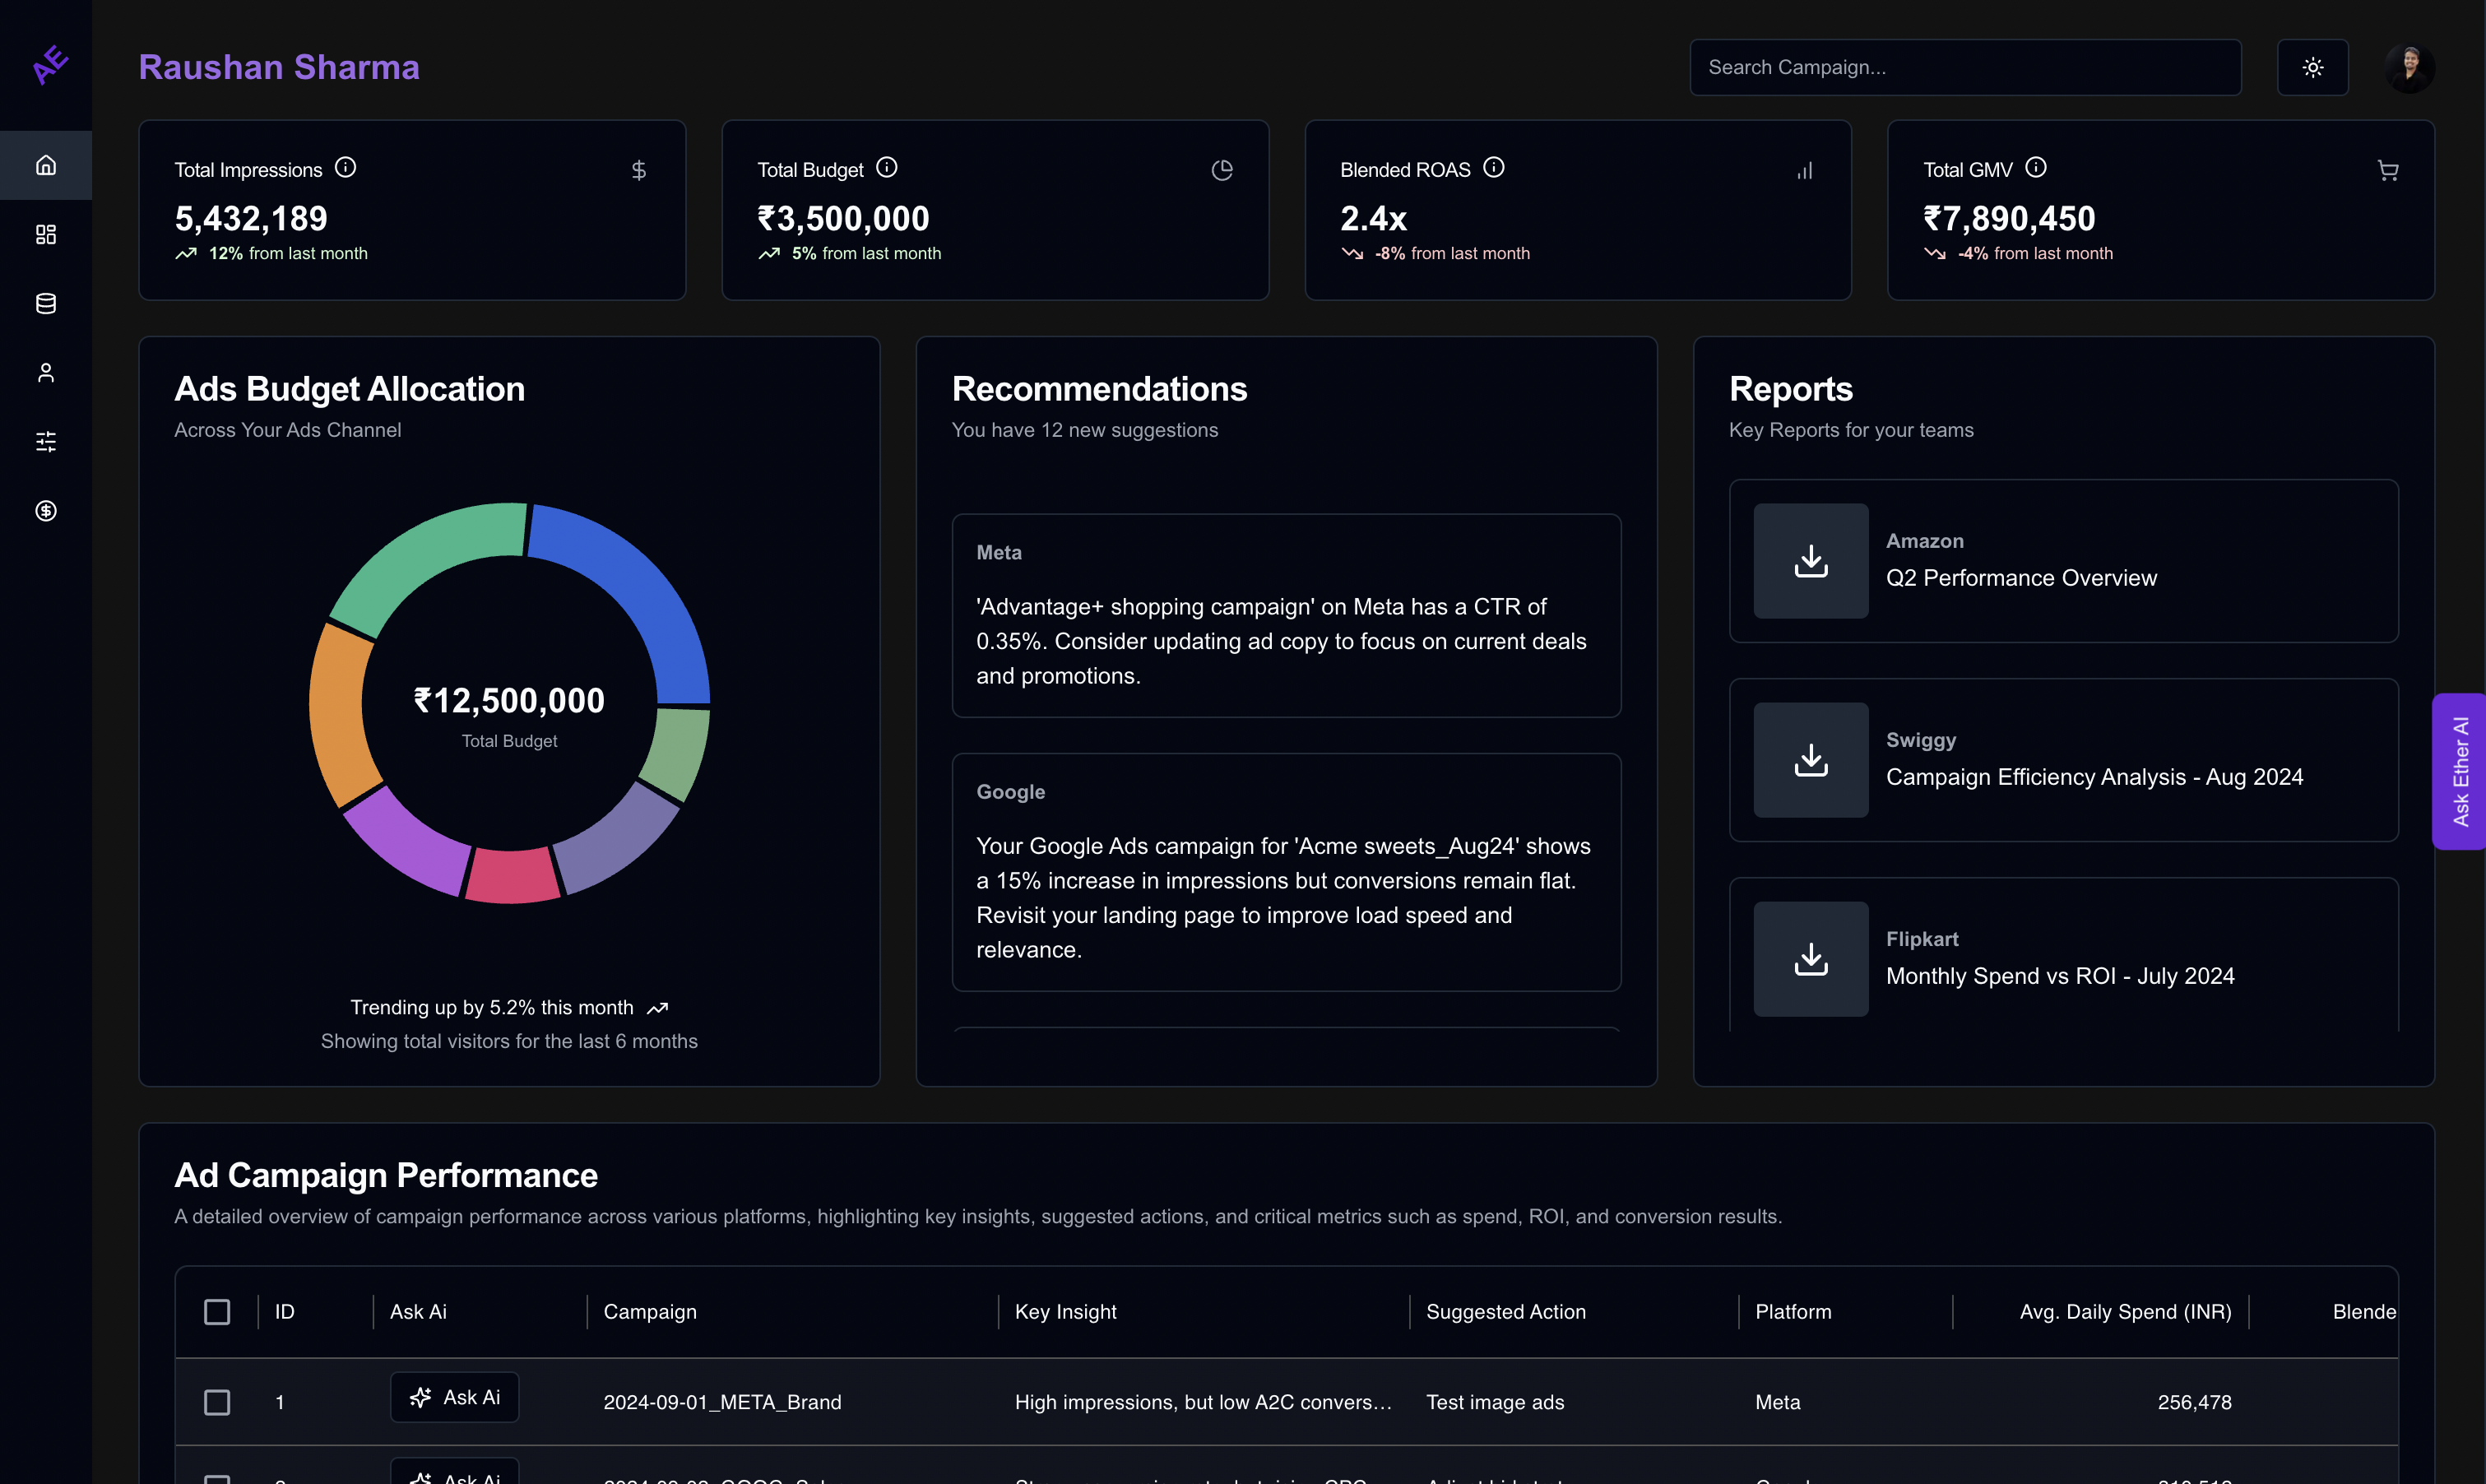Open the Google recommendation card
This screenshot has height=1484, width=2486.
coord(1286,872)
